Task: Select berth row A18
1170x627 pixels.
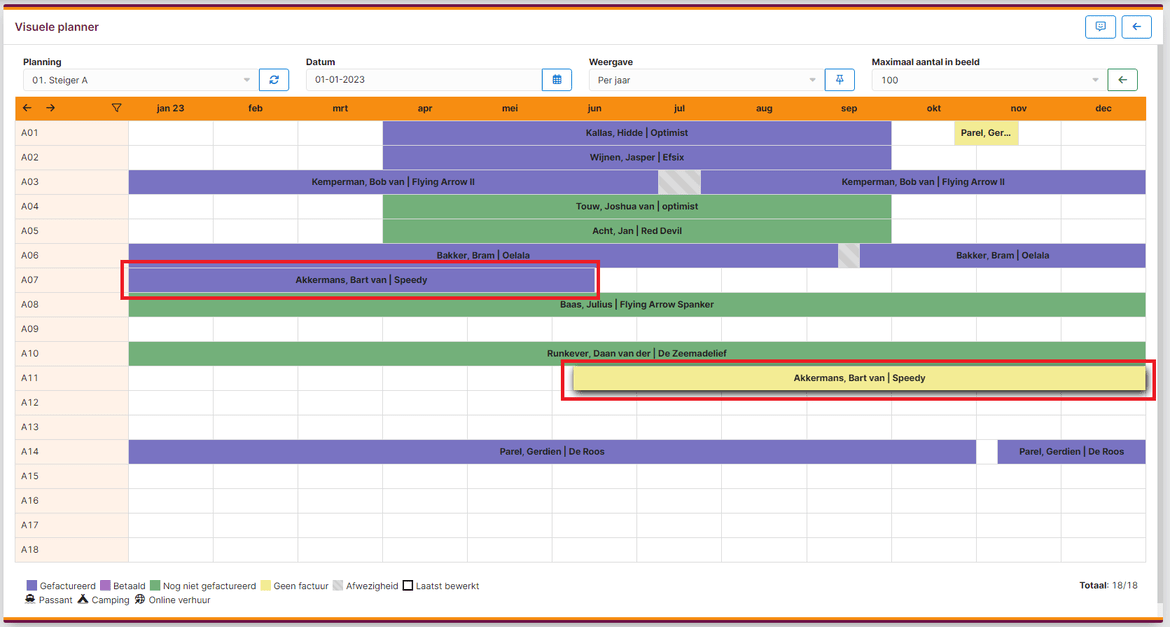Action: 72,550
